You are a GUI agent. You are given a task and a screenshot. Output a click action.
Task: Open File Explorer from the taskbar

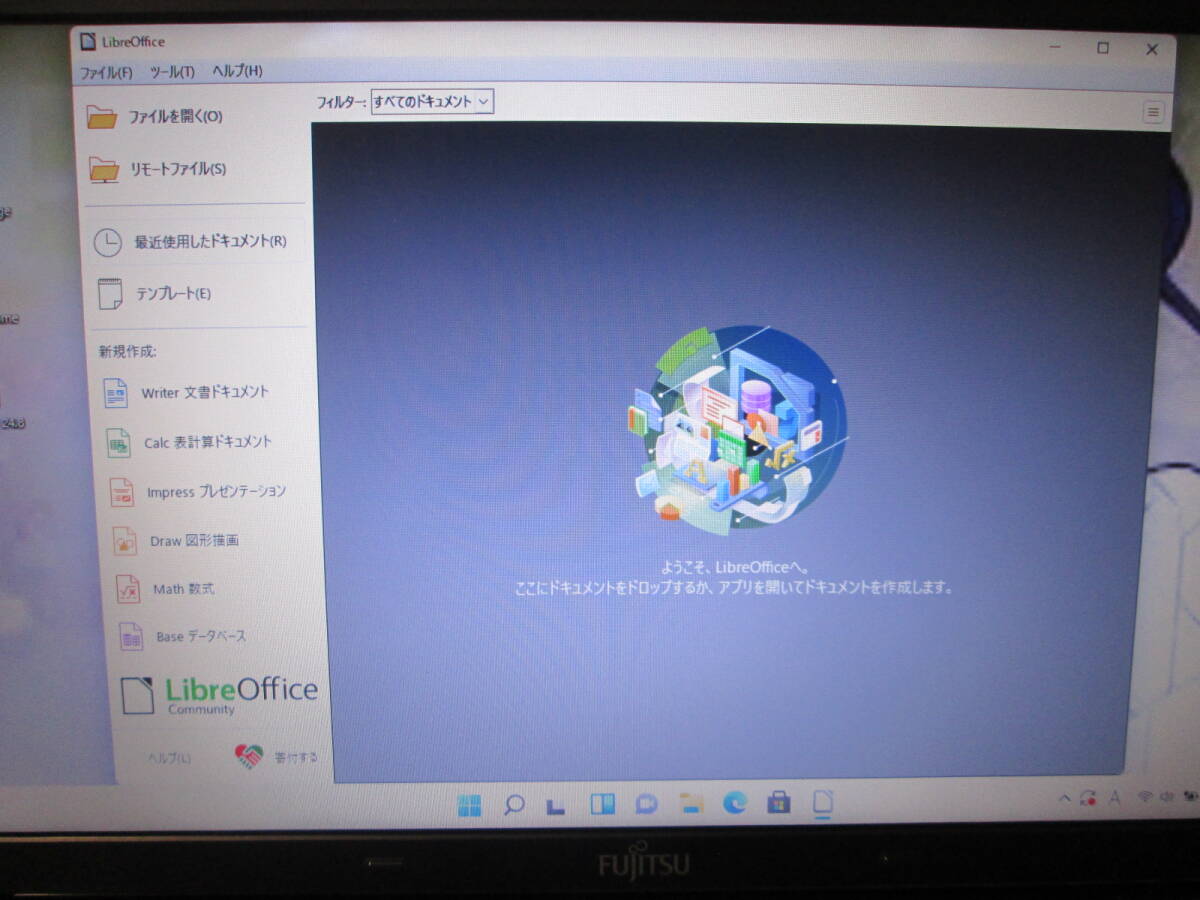(691, 803)
